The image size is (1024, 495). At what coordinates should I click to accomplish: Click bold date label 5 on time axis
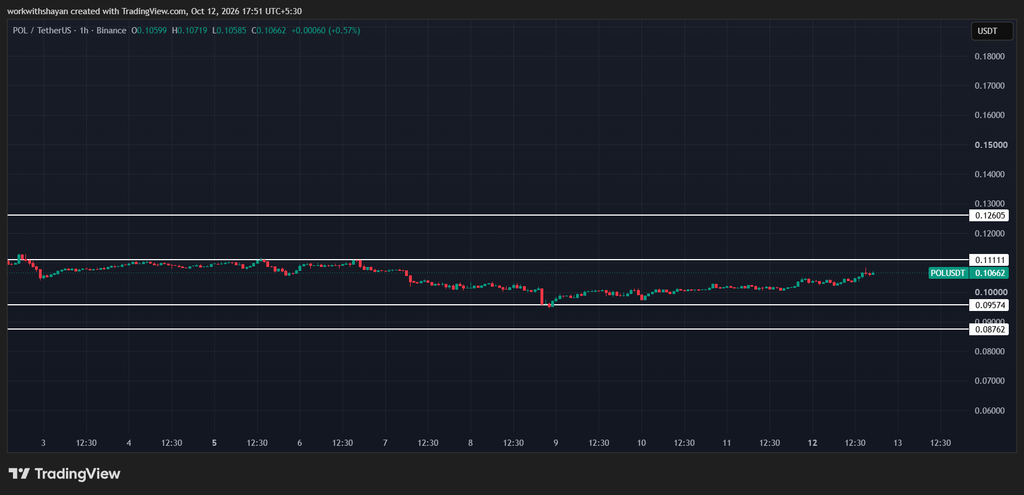coord(214,443)
